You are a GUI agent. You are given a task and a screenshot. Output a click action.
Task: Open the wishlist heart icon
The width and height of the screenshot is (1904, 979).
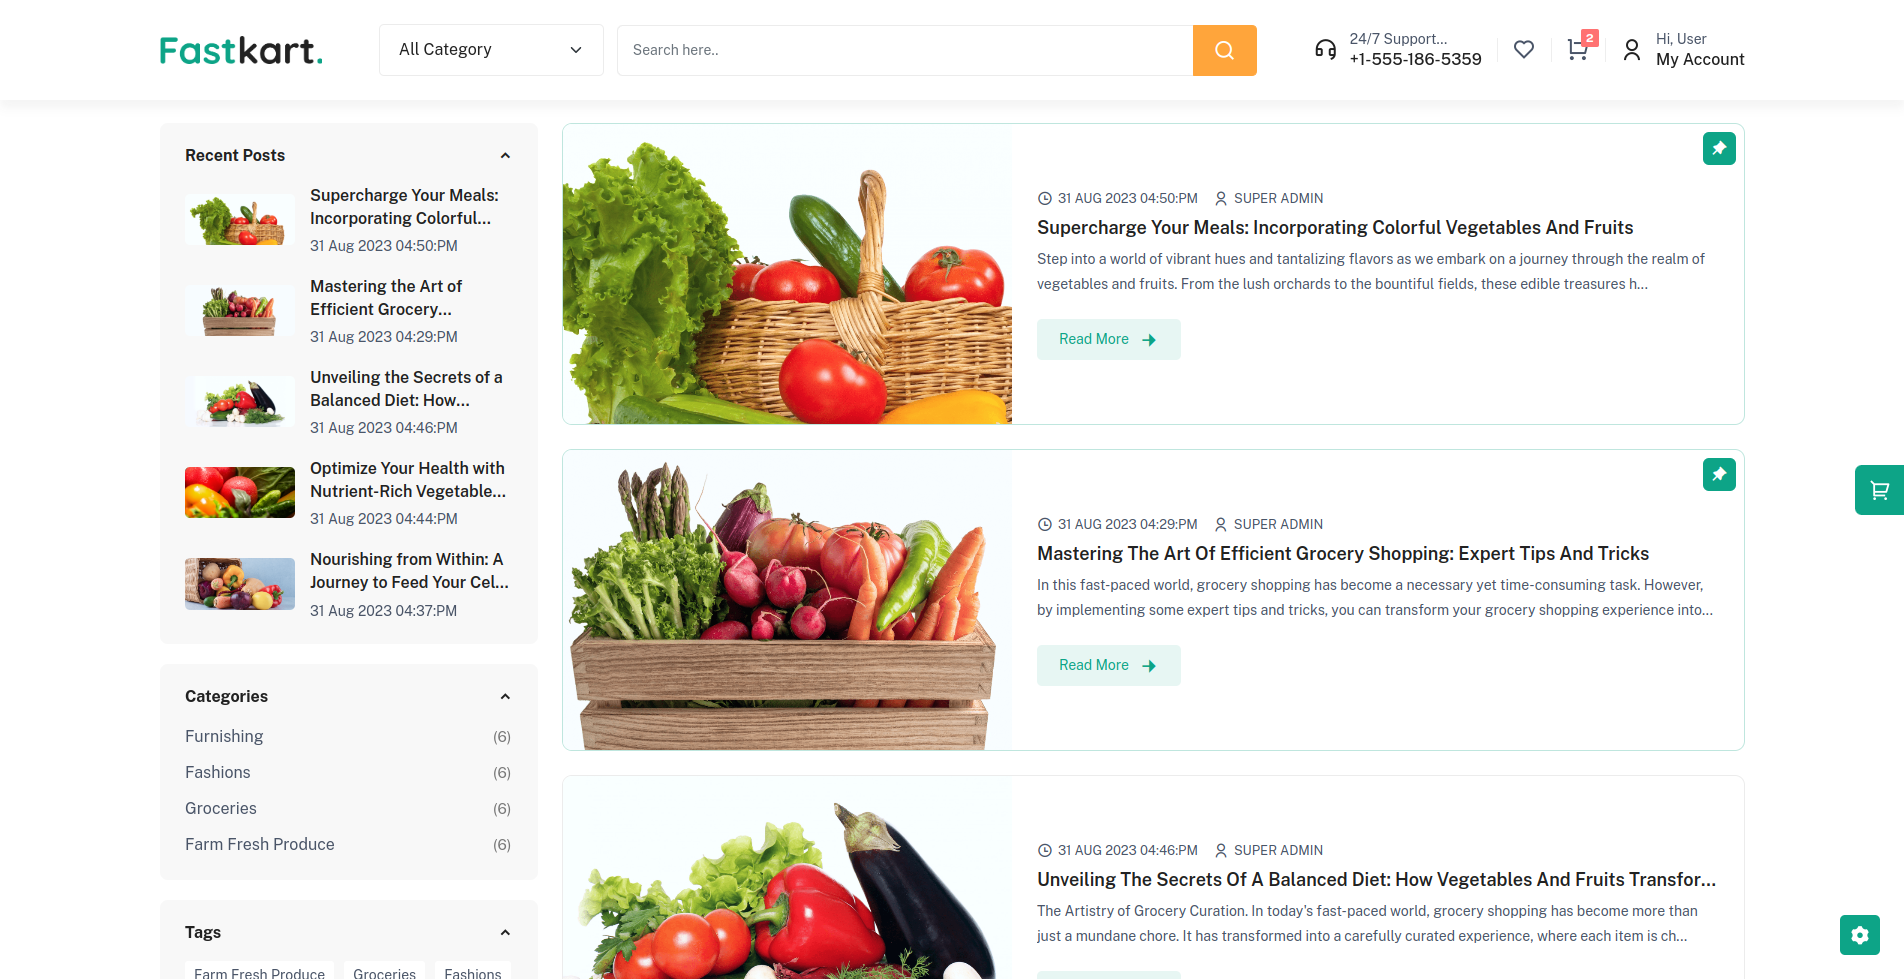pyautogui.click(x=1524, y=49)
